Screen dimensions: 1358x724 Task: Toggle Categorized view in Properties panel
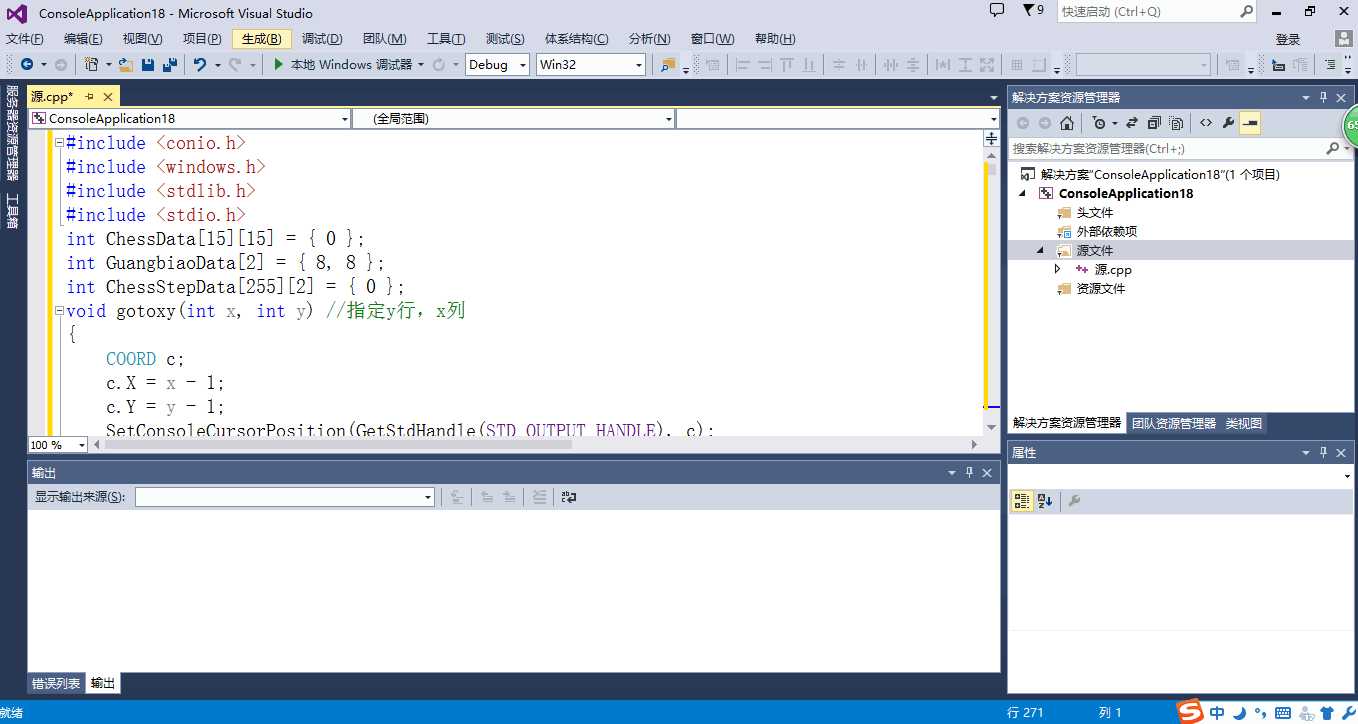(x=1022, y=501)
